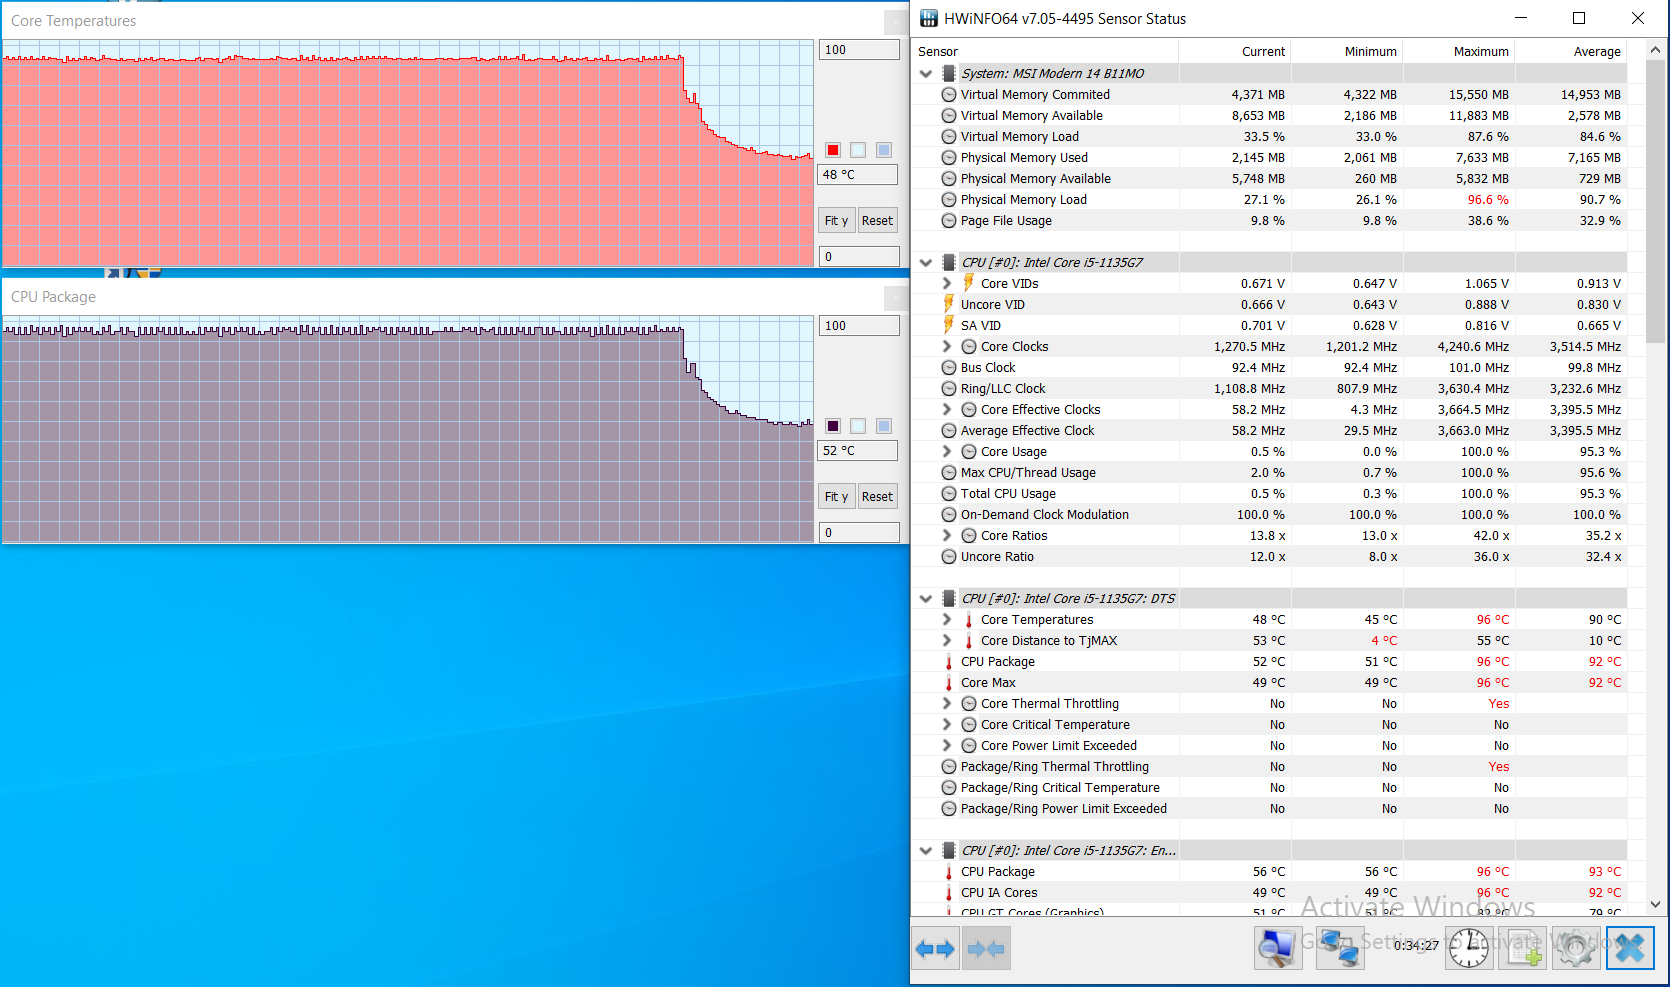Expand the Core Distance to TjMAX row

(947, 640)
